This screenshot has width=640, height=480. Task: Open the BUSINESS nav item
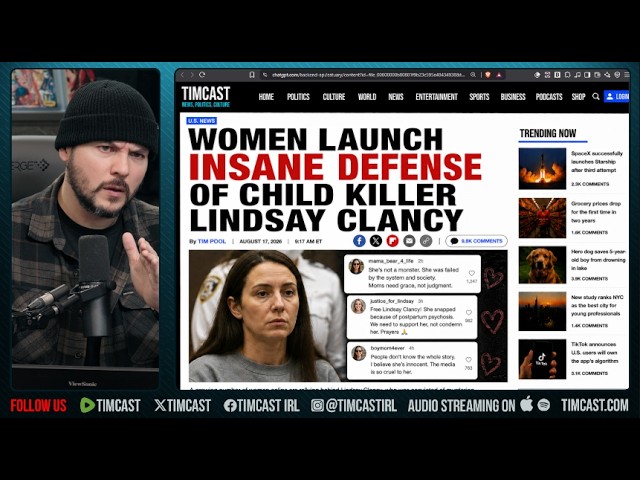(x=513, y=97)
